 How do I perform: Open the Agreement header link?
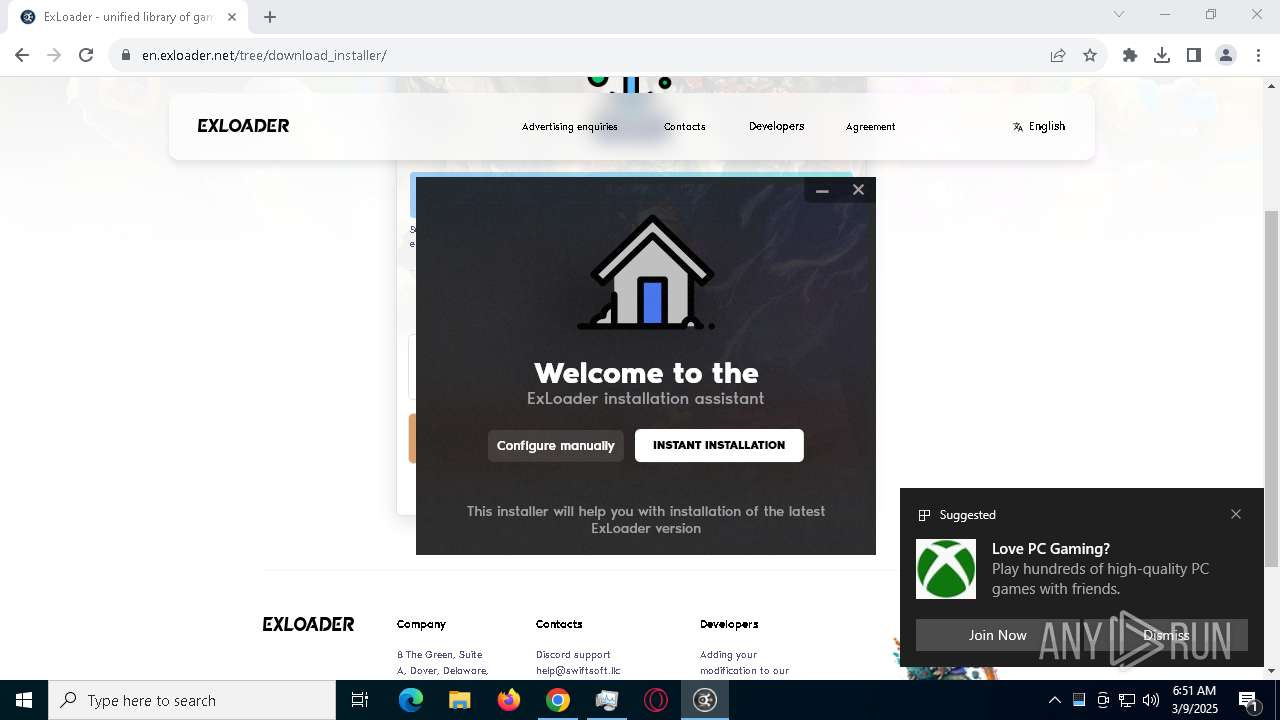871,127
